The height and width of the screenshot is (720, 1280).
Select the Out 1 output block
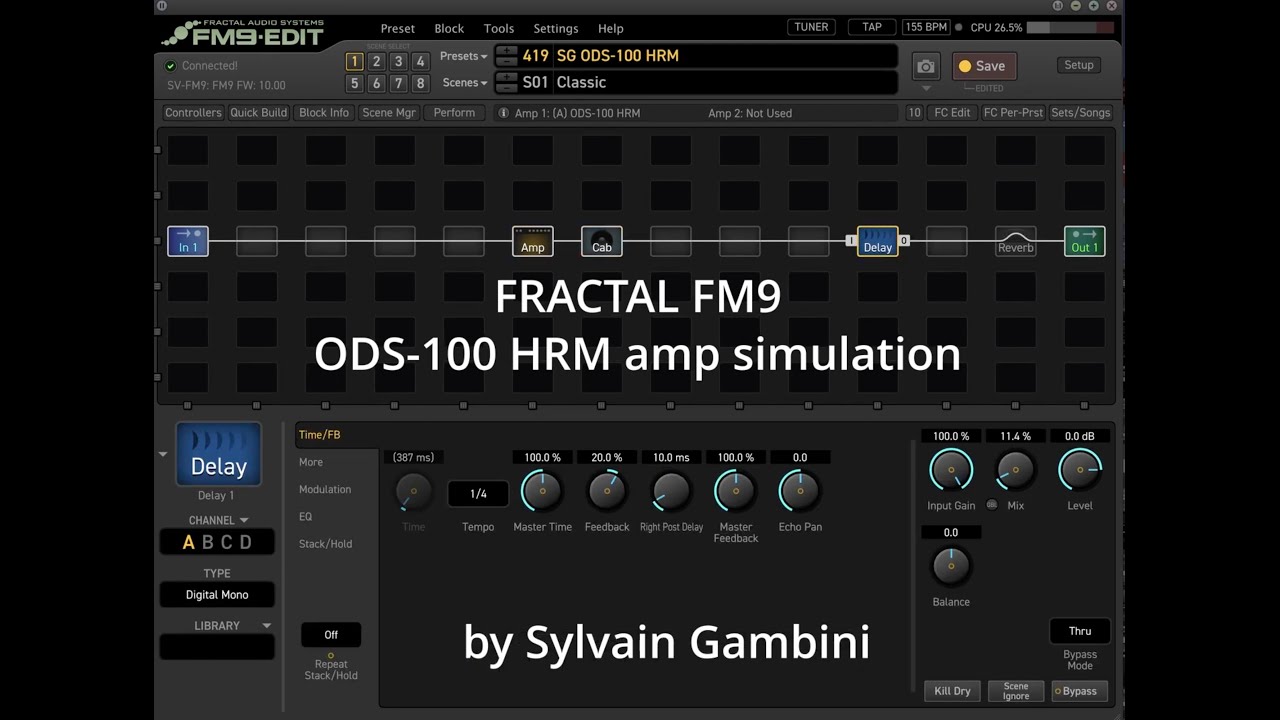pyautogui.click(x=1085, y=241)
